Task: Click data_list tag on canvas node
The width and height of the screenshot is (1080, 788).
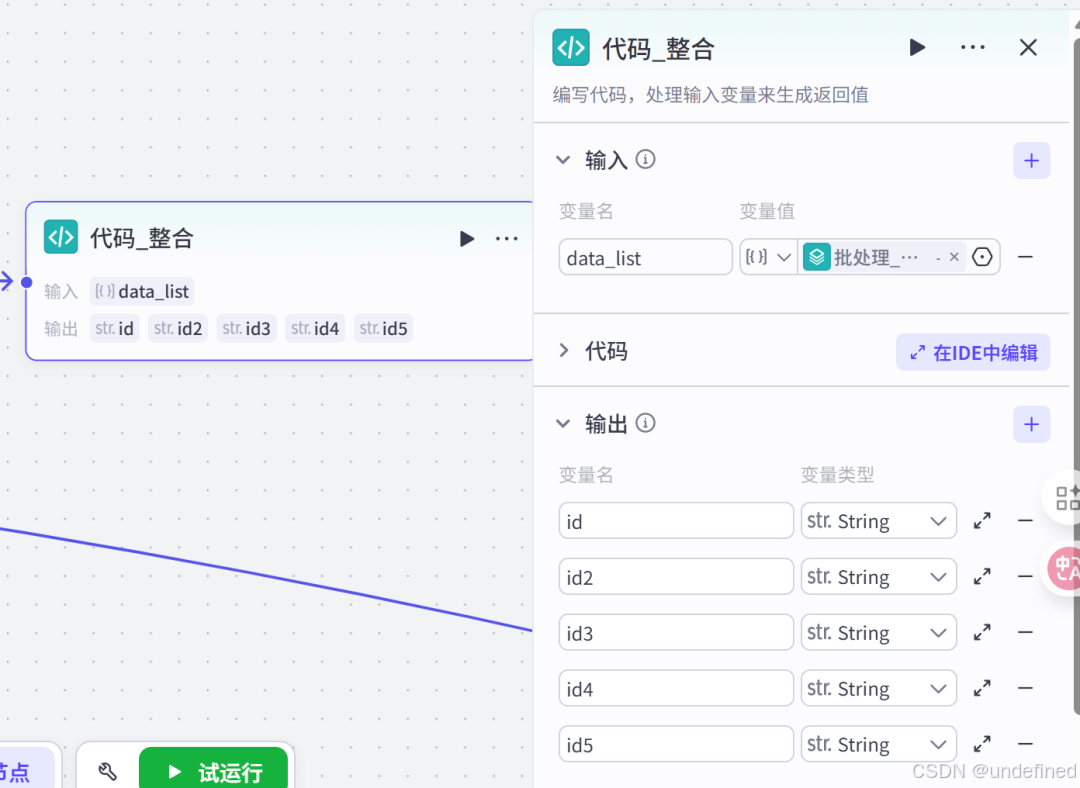Action: (x=143, y=291)
